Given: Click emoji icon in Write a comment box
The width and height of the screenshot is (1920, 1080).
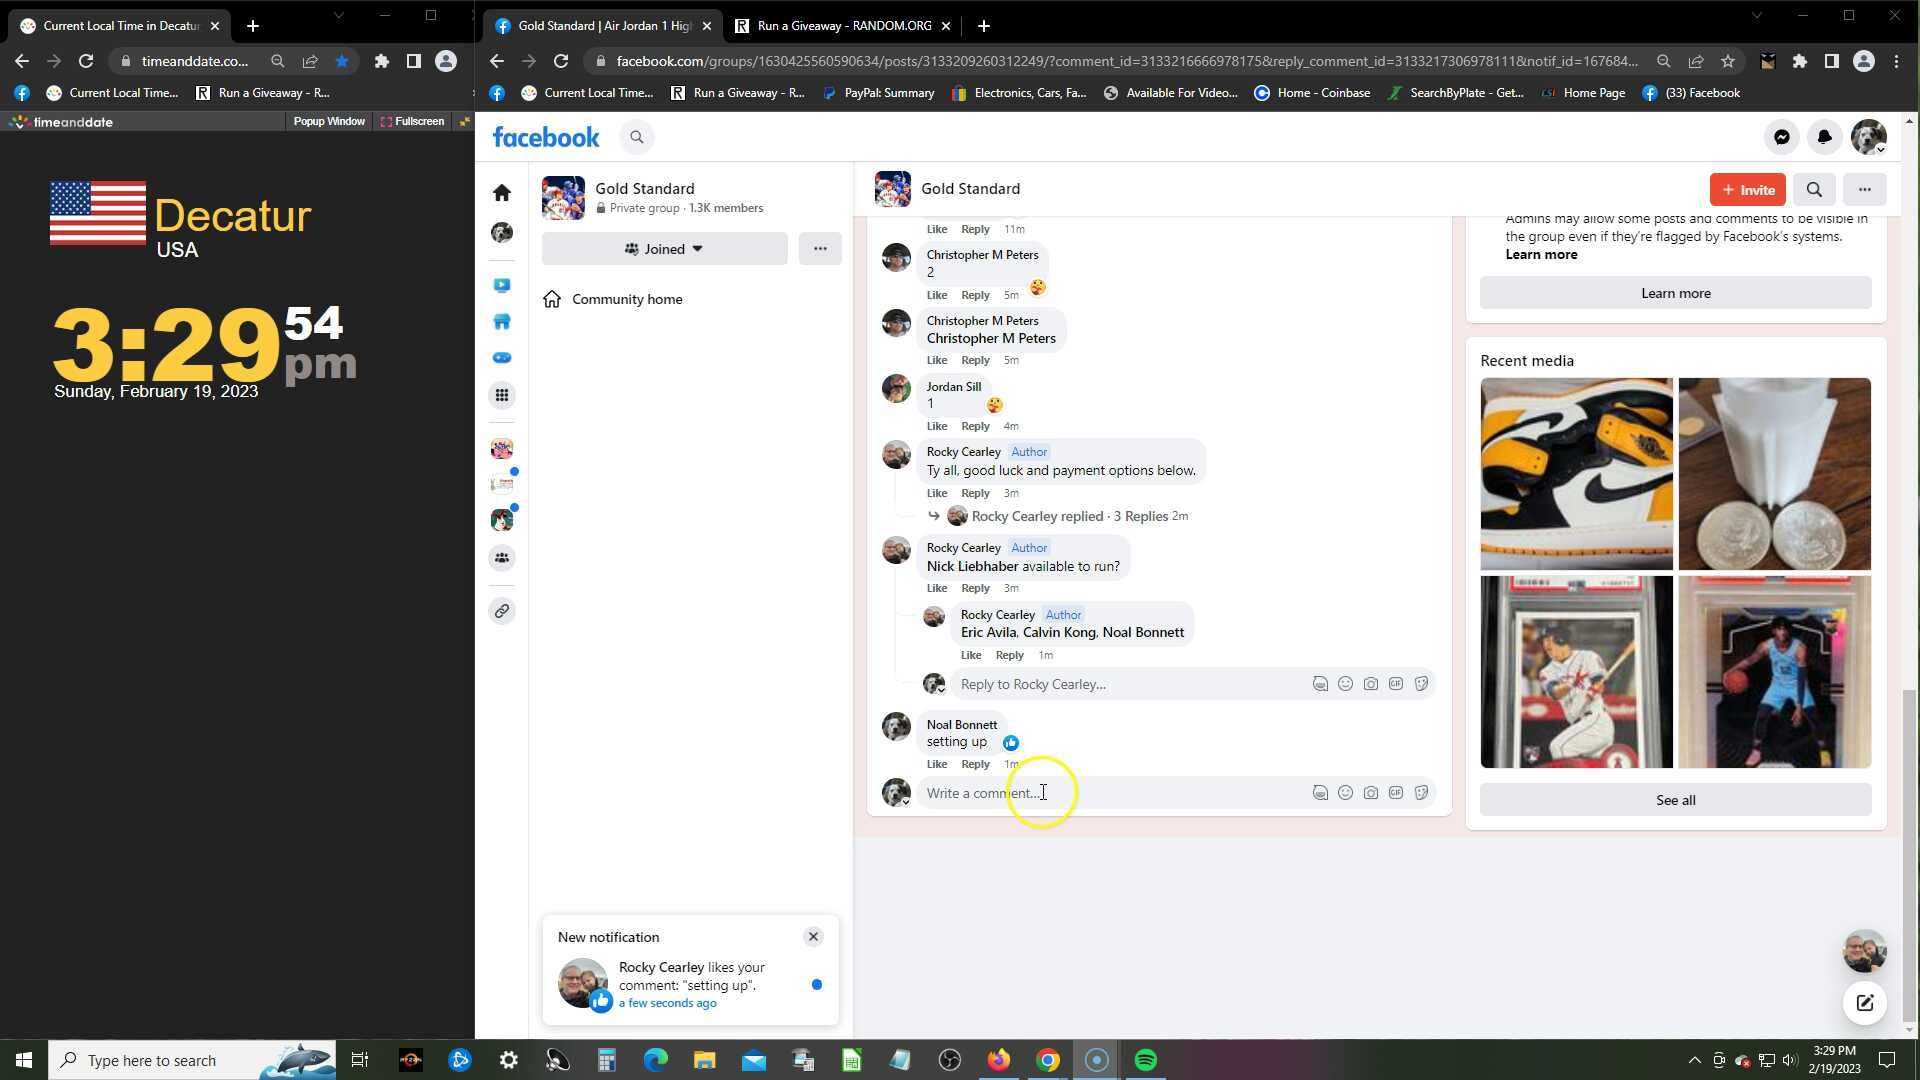Looking at the screenshot, I should [x=1345, y=793].
